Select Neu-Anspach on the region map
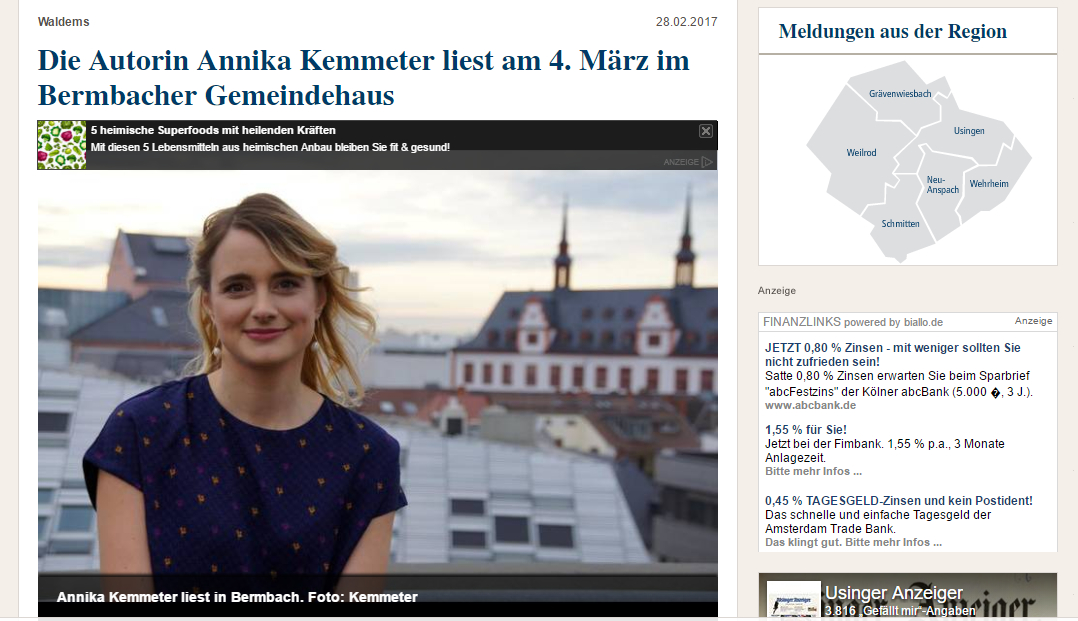 943,185
